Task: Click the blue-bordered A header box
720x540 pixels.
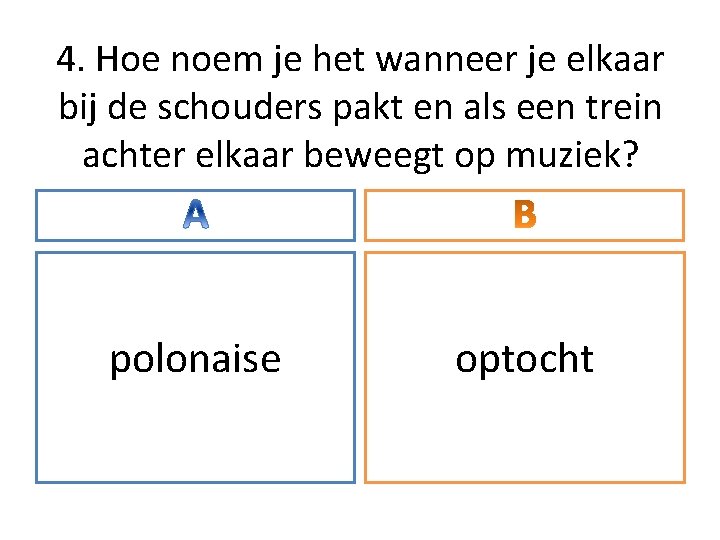Action: [x=196, y=215]
